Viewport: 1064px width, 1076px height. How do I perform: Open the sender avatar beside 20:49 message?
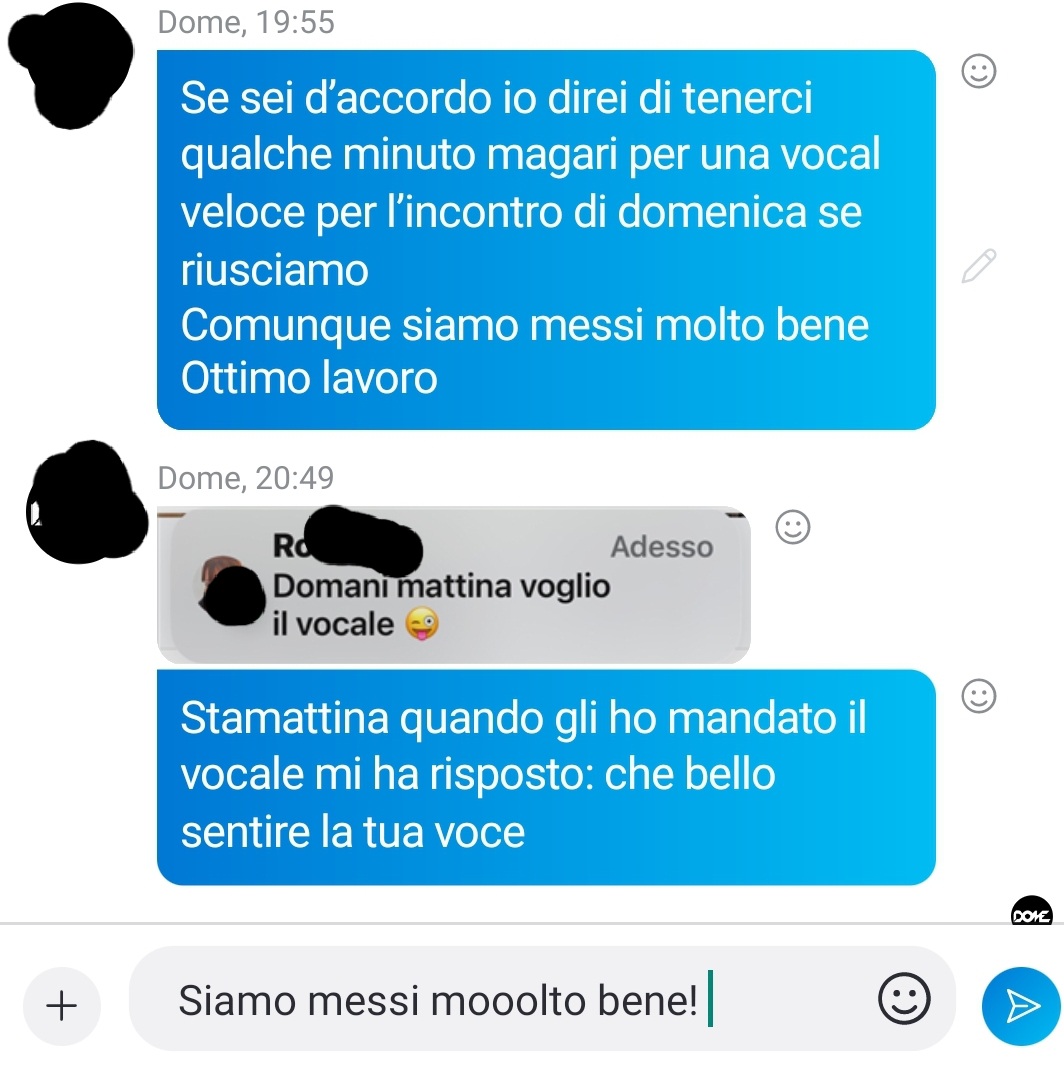click(86, 502)
